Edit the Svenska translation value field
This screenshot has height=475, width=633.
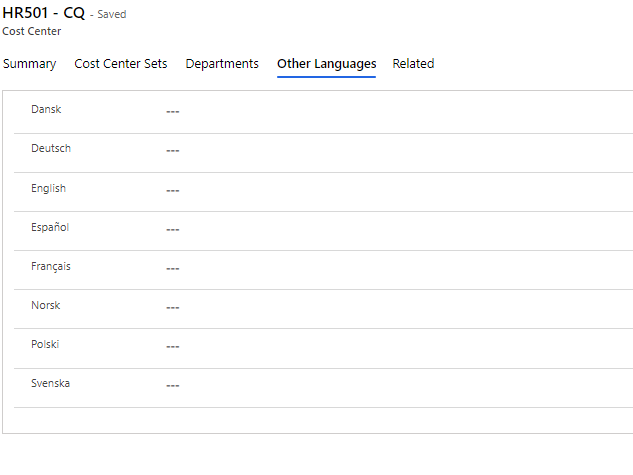click(x=390, y=385)
